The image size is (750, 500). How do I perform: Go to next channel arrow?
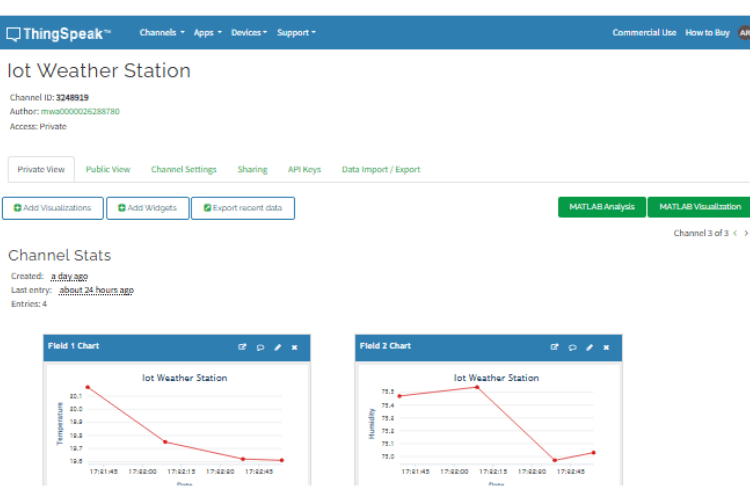(746, 233)
